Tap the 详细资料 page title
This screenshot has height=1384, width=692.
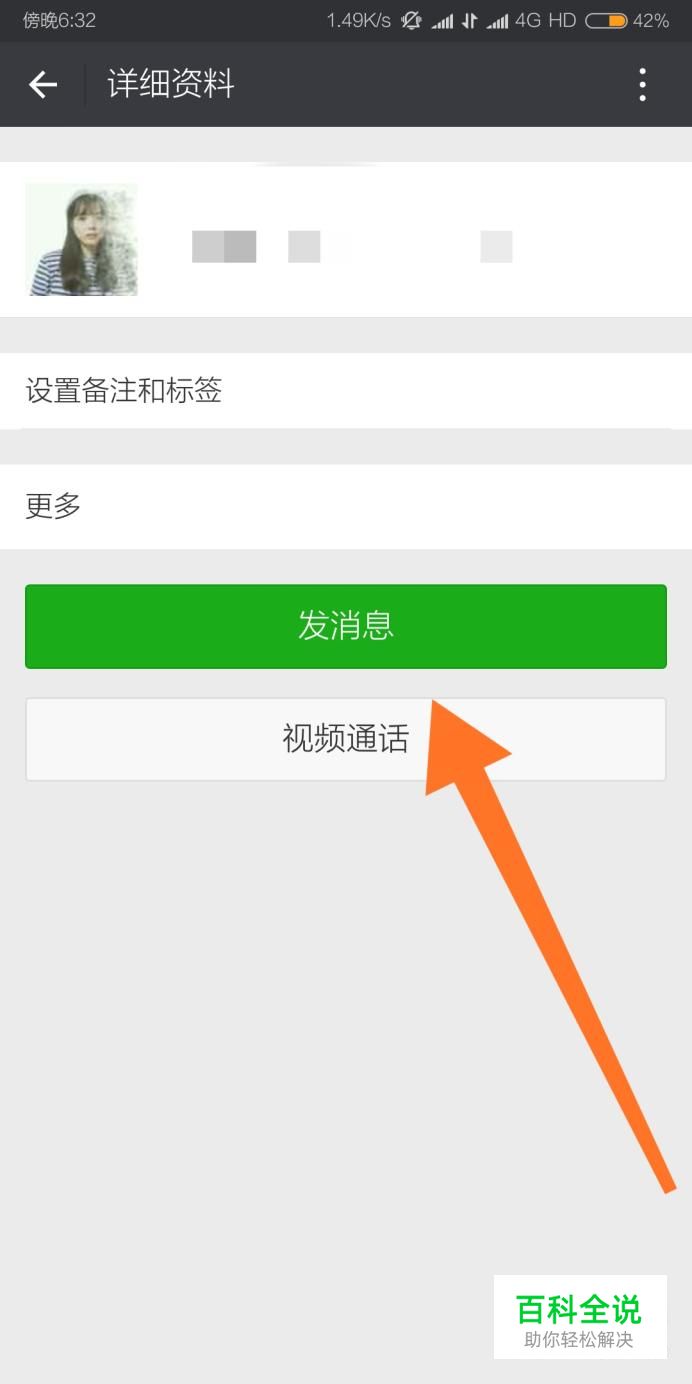(171, 85)
